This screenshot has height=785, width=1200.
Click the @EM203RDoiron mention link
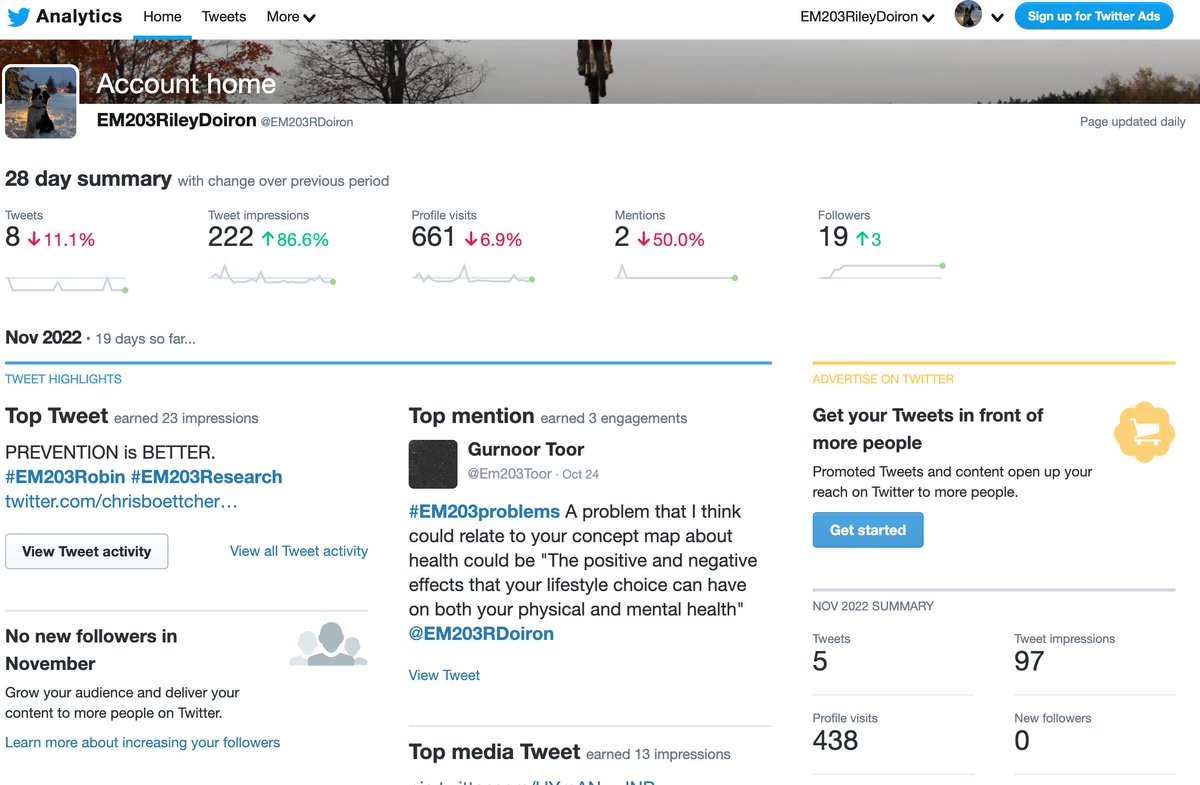[x=481, y=634]
